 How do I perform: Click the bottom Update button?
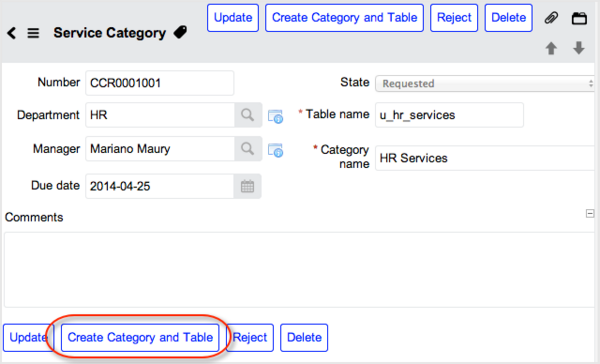29,338
